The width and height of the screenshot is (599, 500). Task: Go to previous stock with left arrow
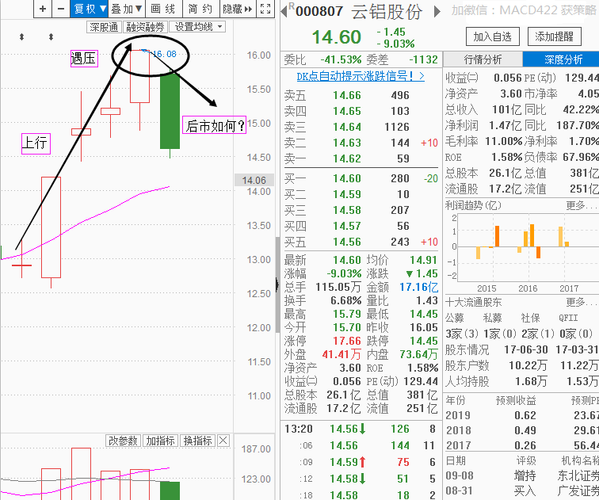tap(284, 11)
